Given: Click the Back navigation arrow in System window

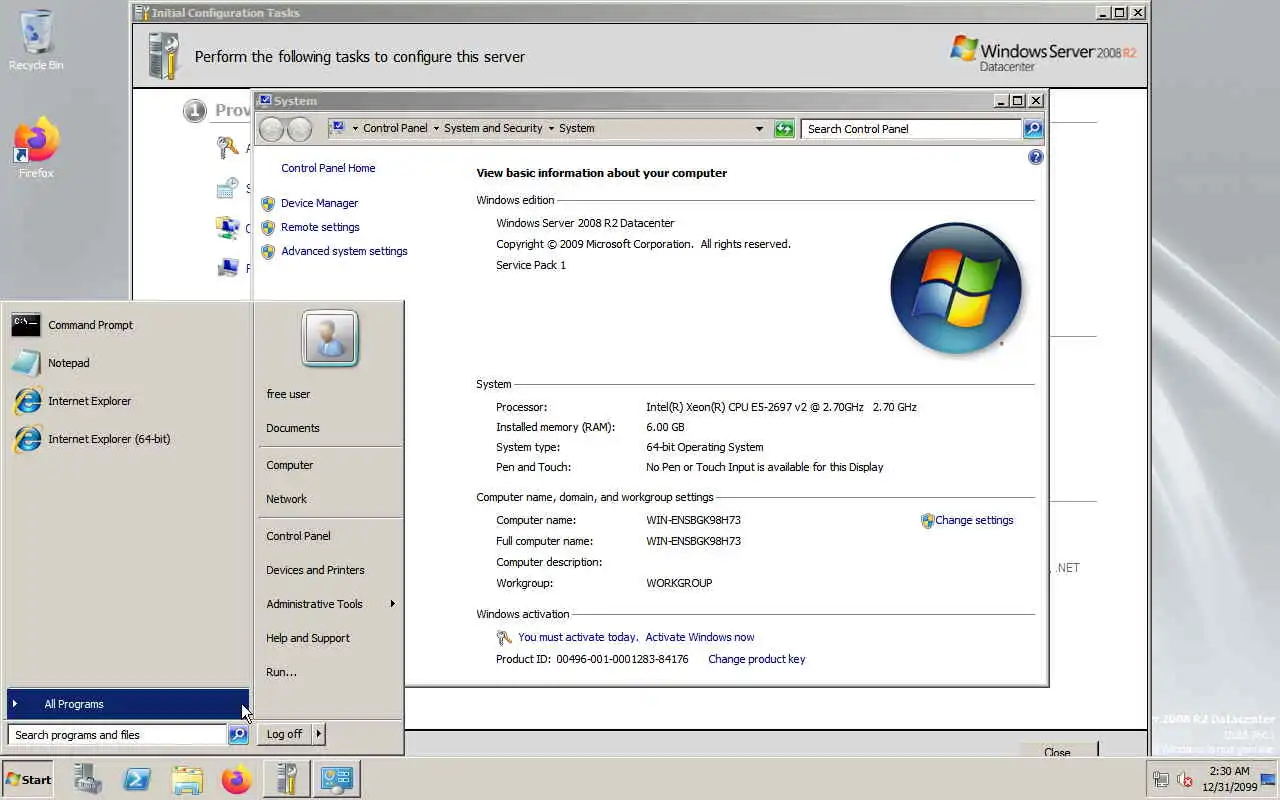Looking at the screenshot, I should 271,129.
